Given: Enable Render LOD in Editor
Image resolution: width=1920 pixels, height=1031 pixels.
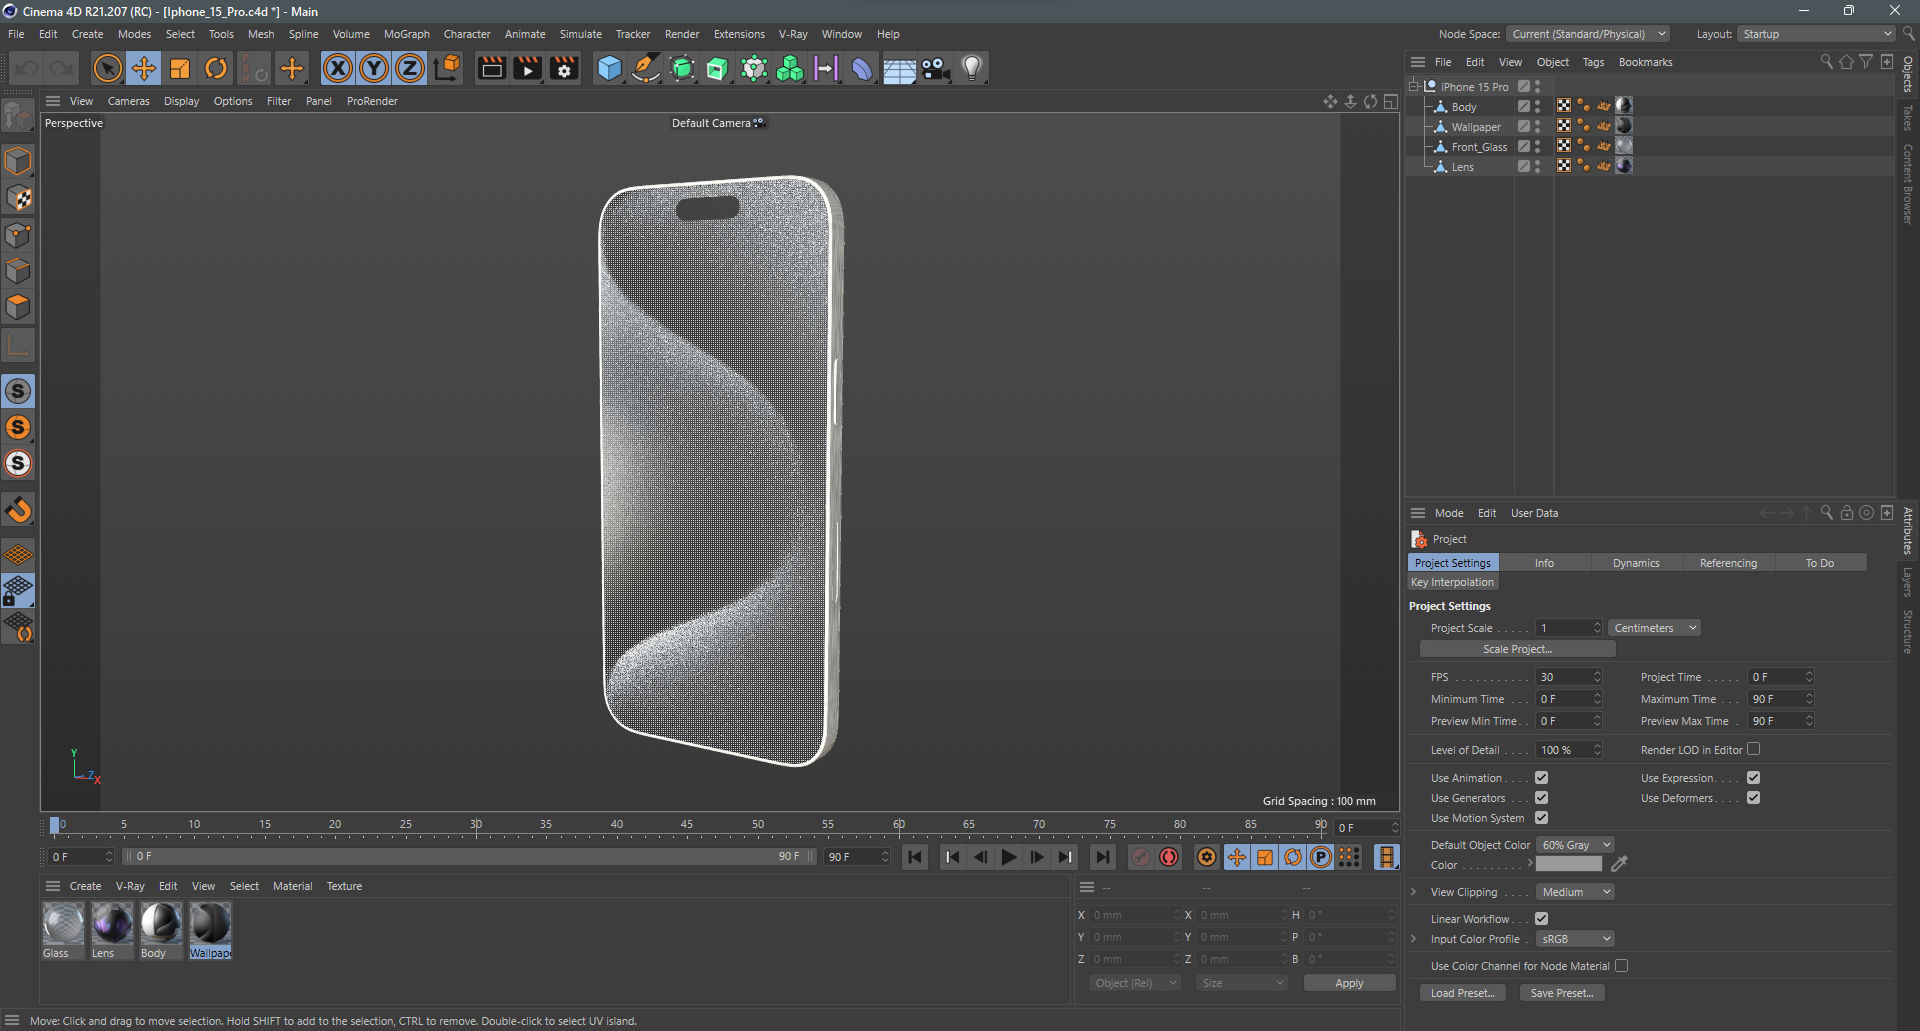Looking at the screenshot, I should pyautogui.click(x=1753, y=749).
